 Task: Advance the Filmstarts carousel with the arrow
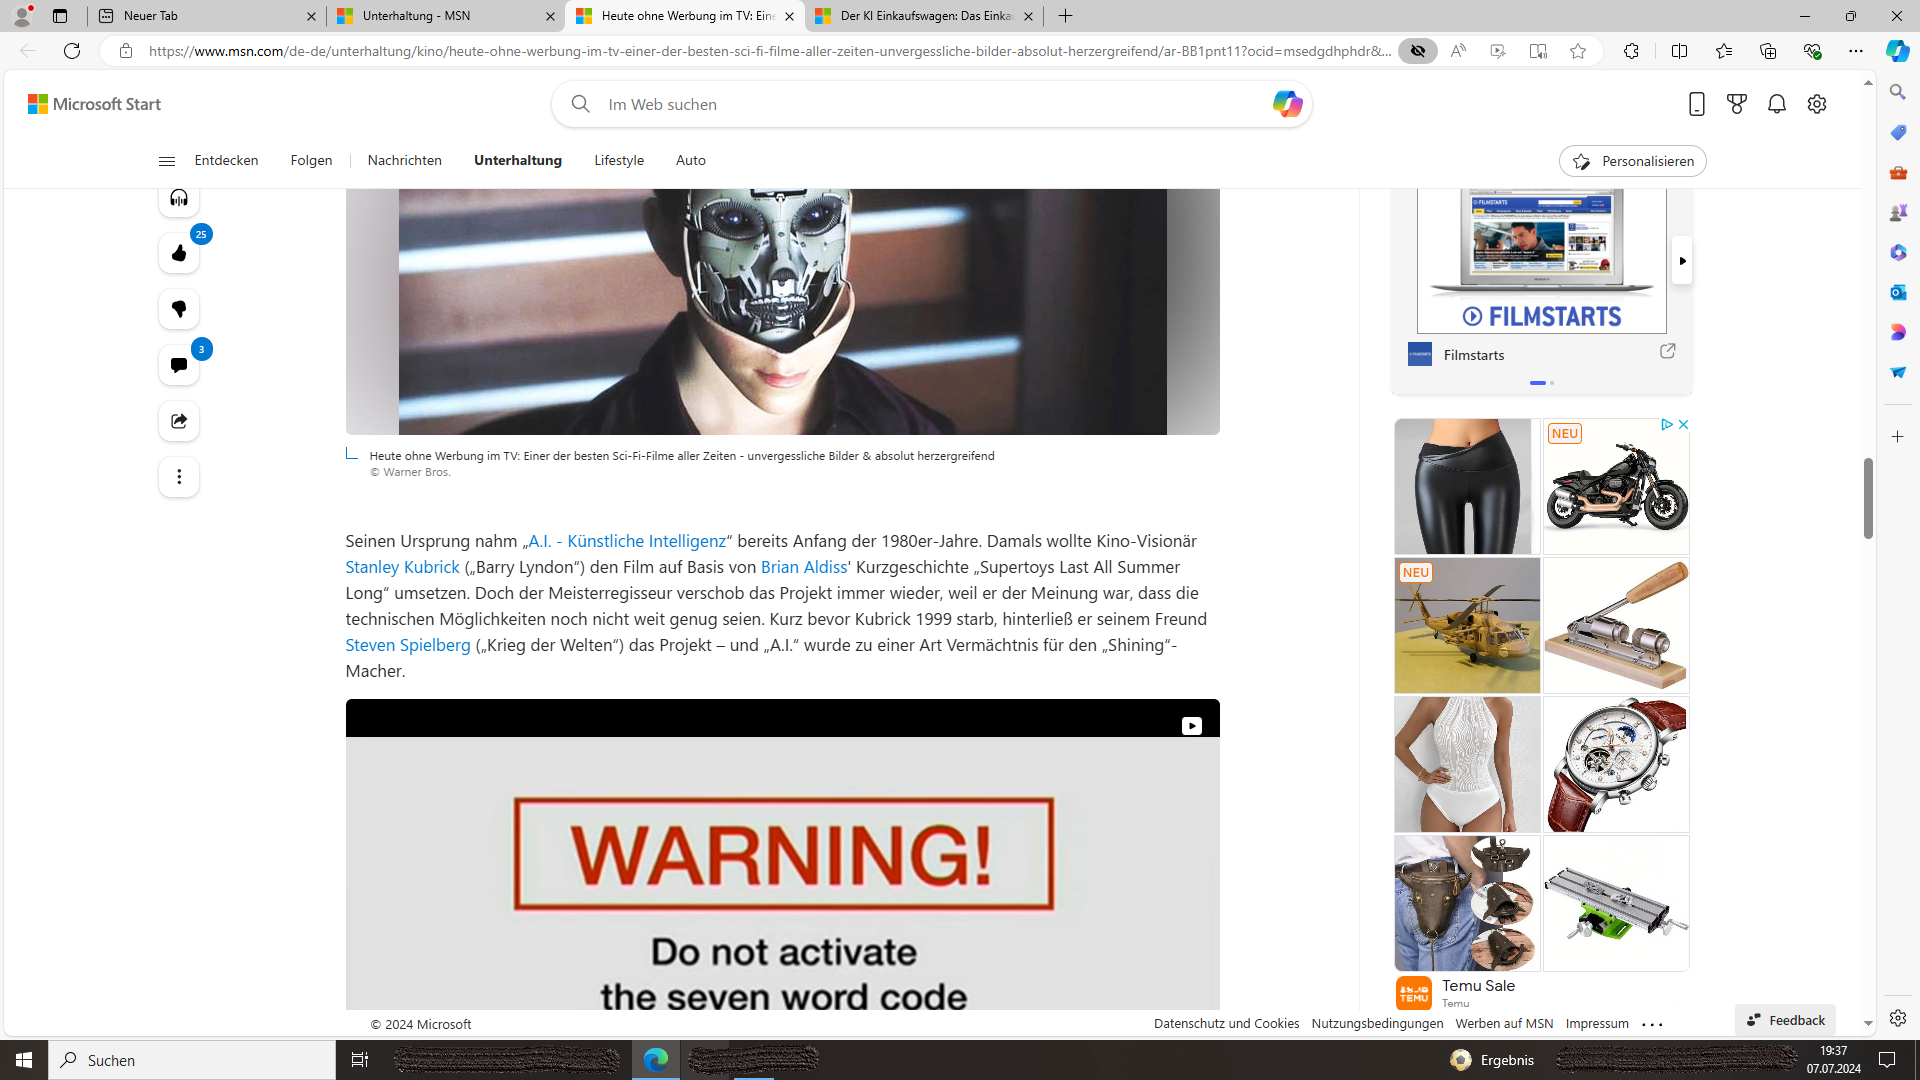point(1682,261)
